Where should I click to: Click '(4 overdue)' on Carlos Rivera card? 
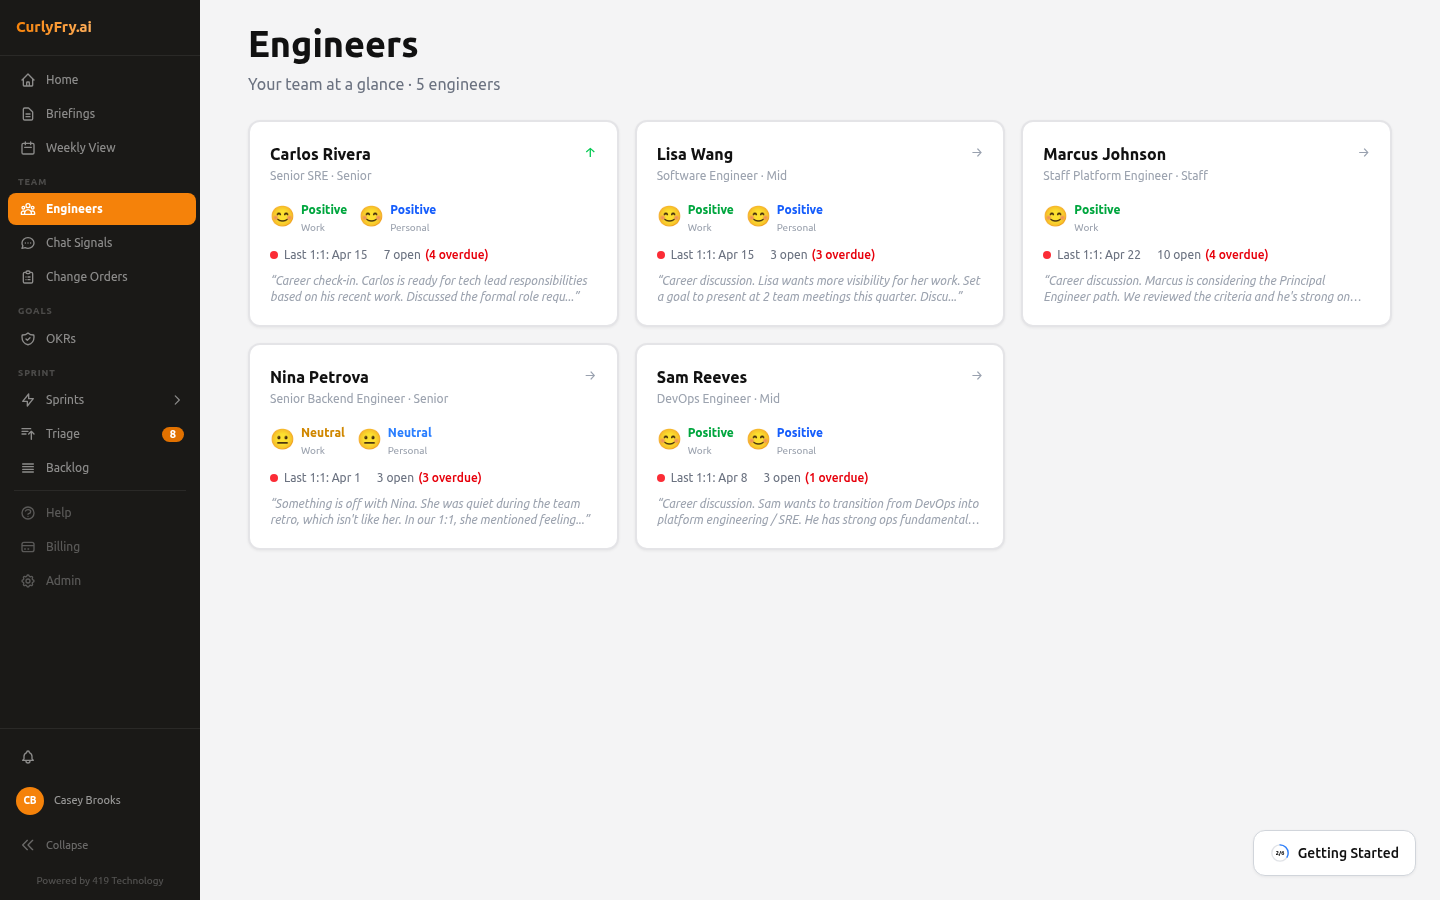click(457, 255)
